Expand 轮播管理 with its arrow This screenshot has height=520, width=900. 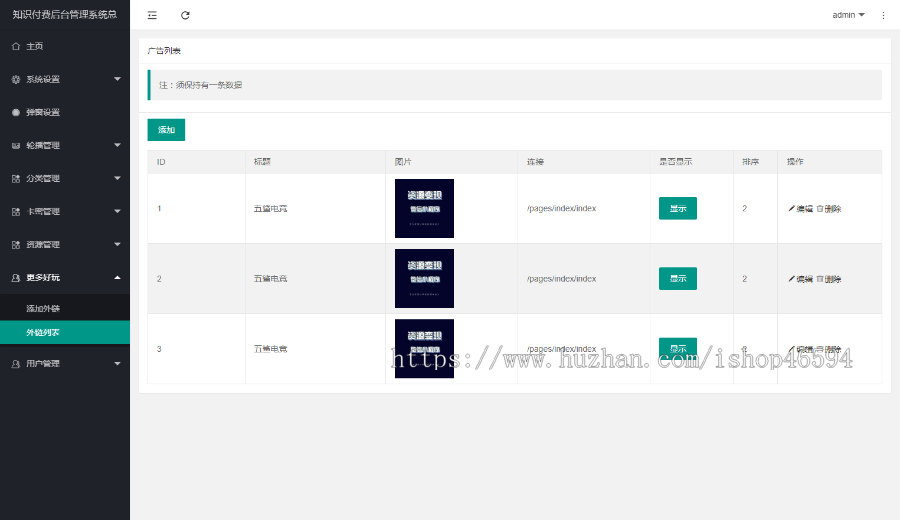click(117, 145)
